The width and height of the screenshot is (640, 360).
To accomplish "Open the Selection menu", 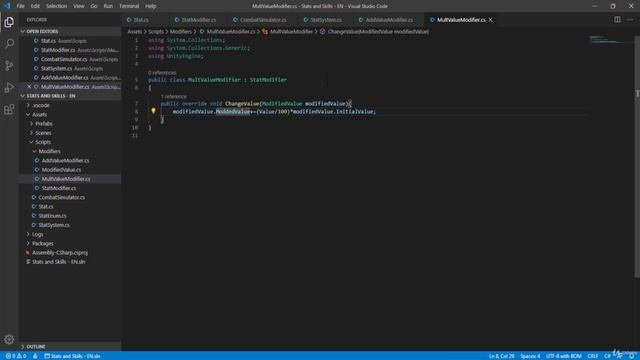I will (56, 6).
